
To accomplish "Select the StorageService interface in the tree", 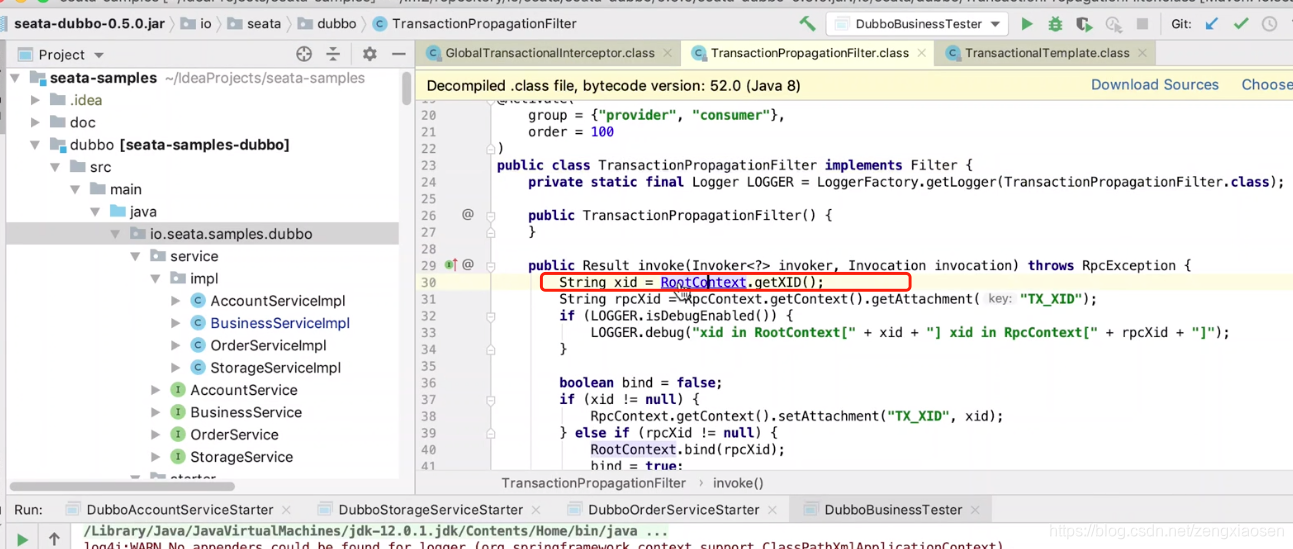I will 241,457.
